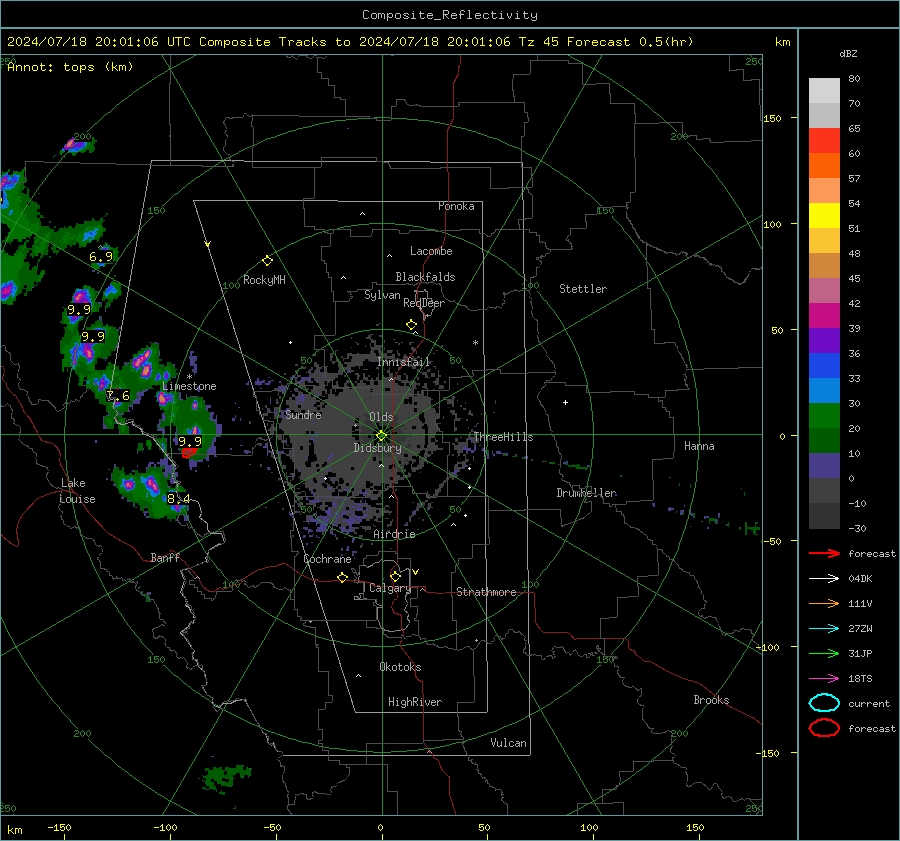Viewport: 900px width, 841px height.
Task: Click the Cochrane city label
Action: [x=327, y=559]
